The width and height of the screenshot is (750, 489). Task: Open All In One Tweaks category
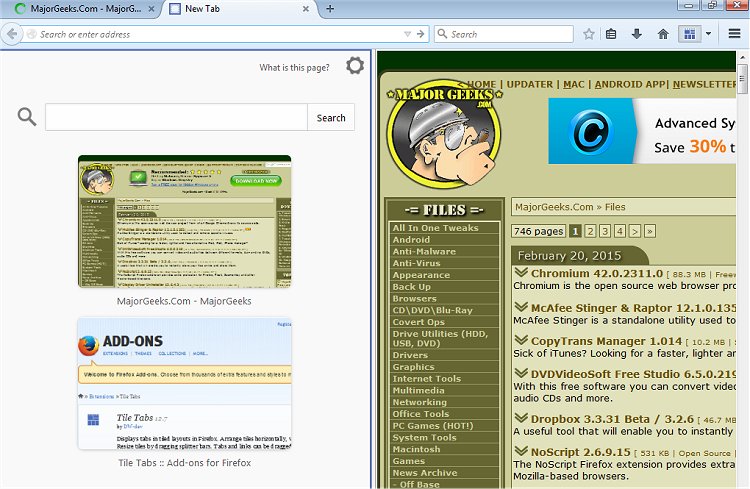[x=445, y=228]
